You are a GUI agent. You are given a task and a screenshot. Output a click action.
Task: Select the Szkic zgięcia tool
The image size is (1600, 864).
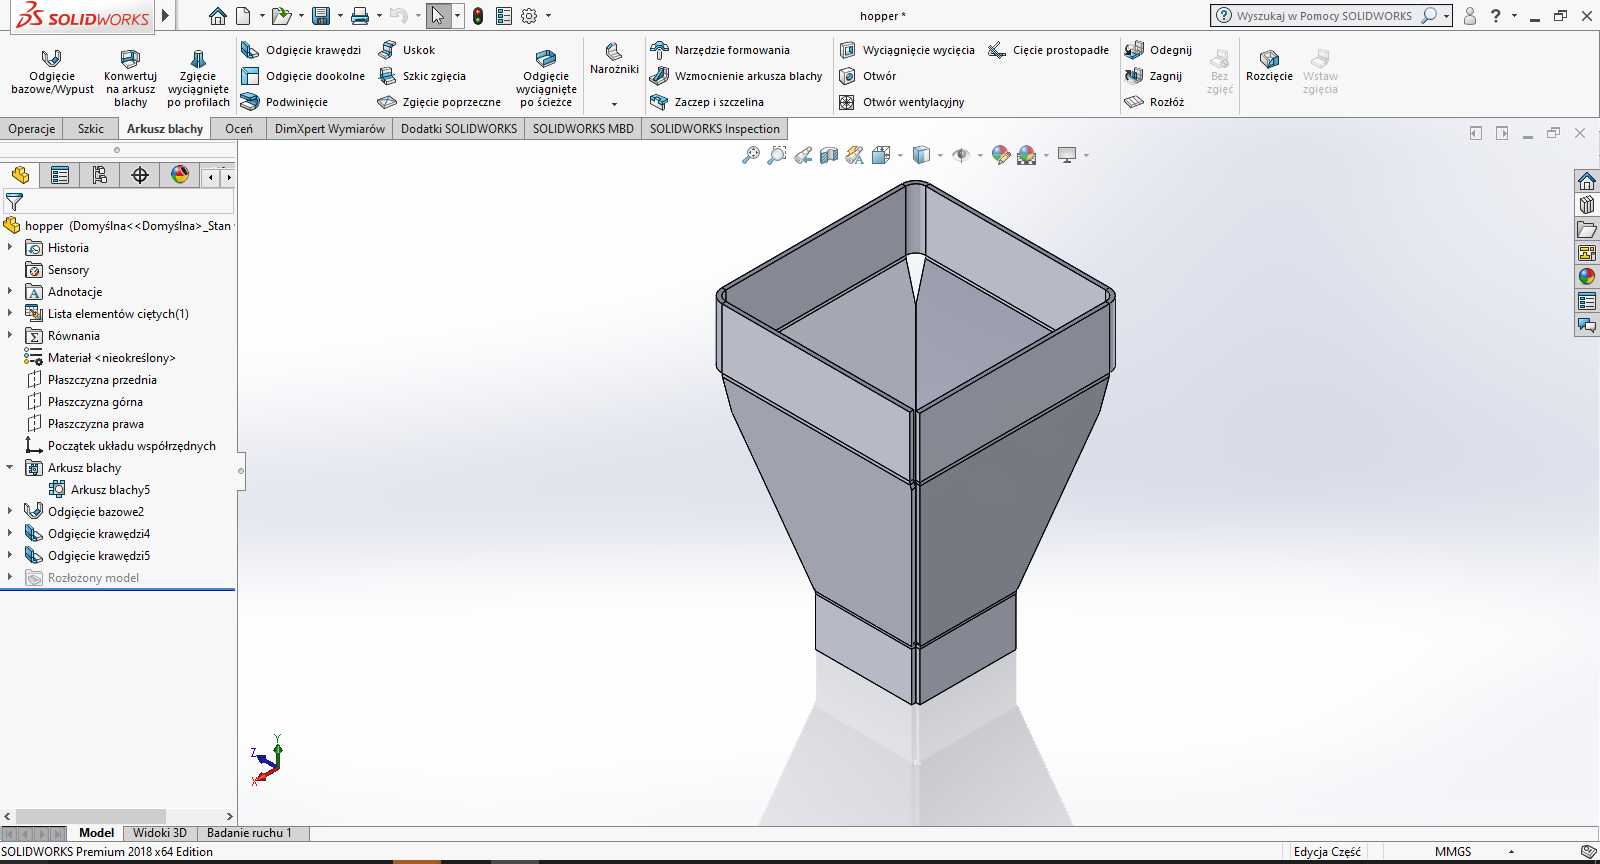point(422,76)
